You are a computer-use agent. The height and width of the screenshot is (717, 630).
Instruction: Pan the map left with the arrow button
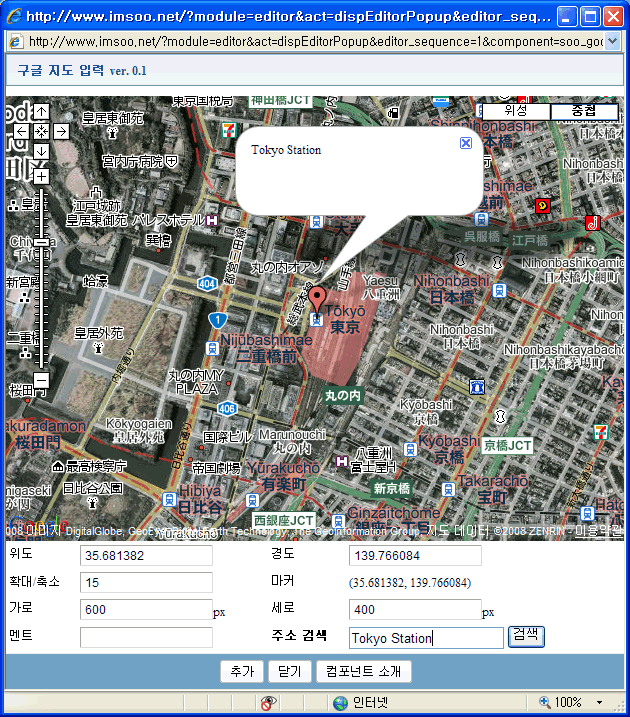click(21, 132)
